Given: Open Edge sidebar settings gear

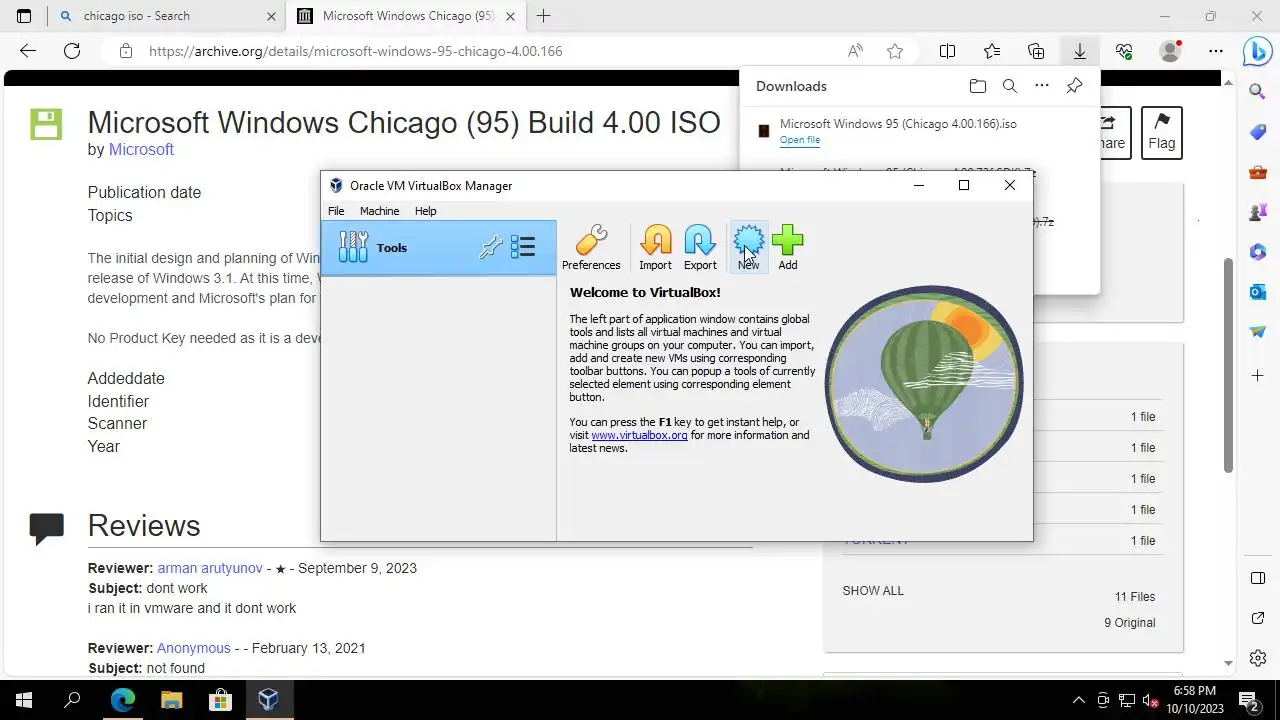Looking at the screenshot, I should tap(1258, 658).
